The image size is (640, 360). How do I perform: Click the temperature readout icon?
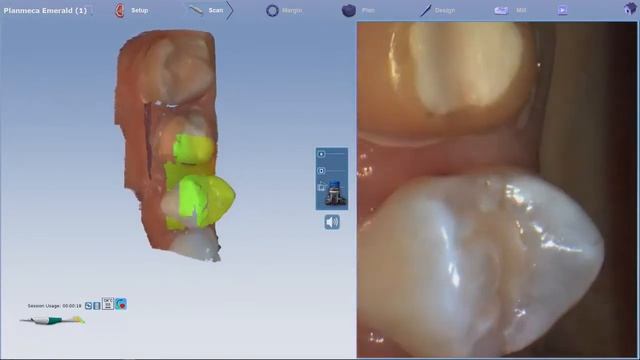108,304
